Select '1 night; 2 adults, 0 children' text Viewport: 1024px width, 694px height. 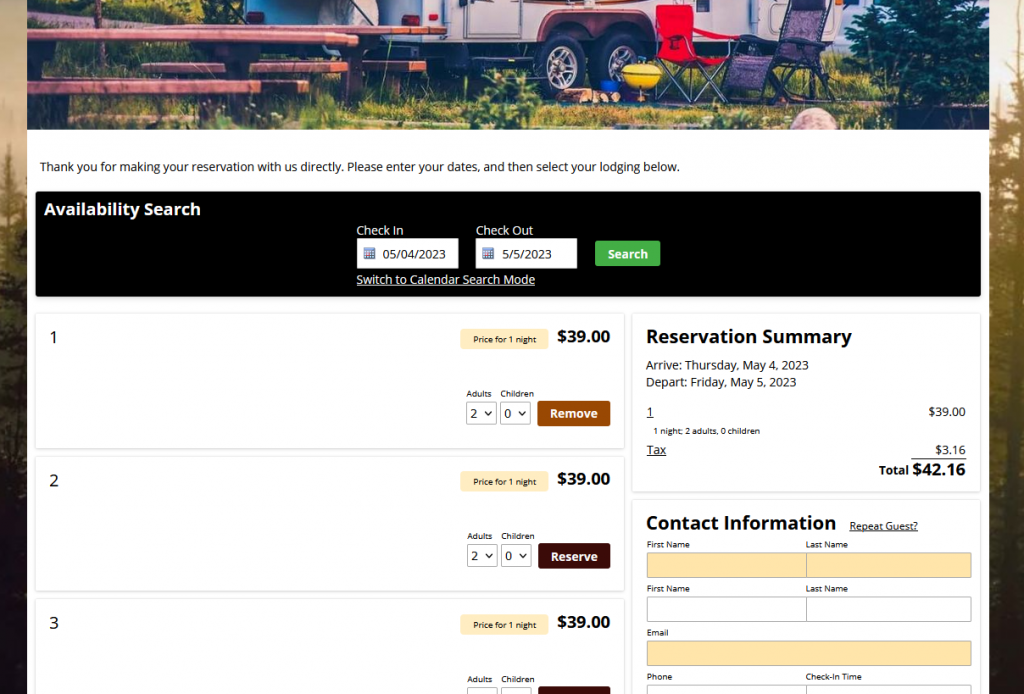[x=706, y=431]
